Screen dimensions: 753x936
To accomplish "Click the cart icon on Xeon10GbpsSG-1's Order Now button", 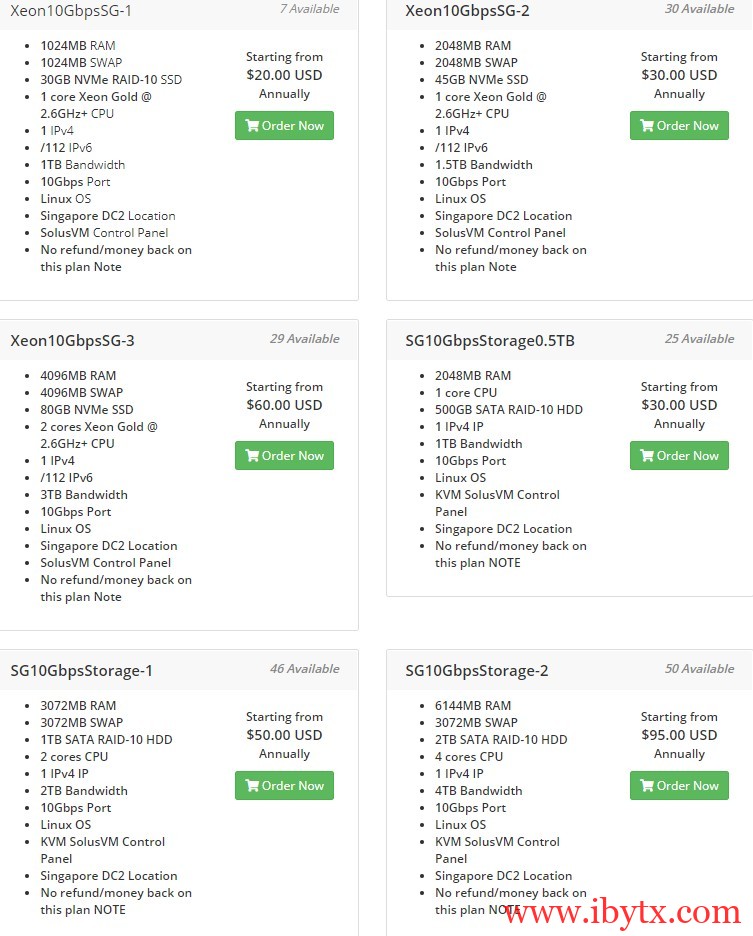I will point(254,126).
